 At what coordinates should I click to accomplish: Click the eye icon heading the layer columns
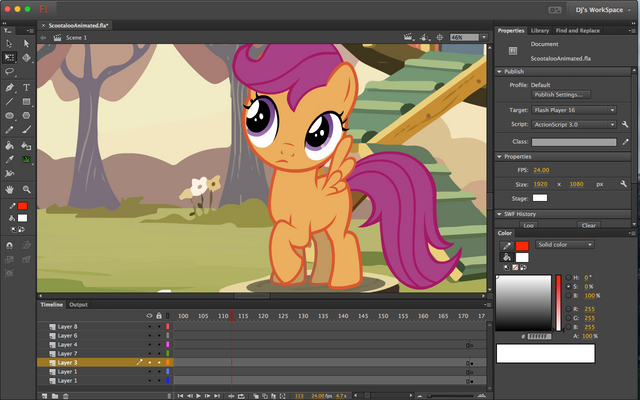point(149,316)
